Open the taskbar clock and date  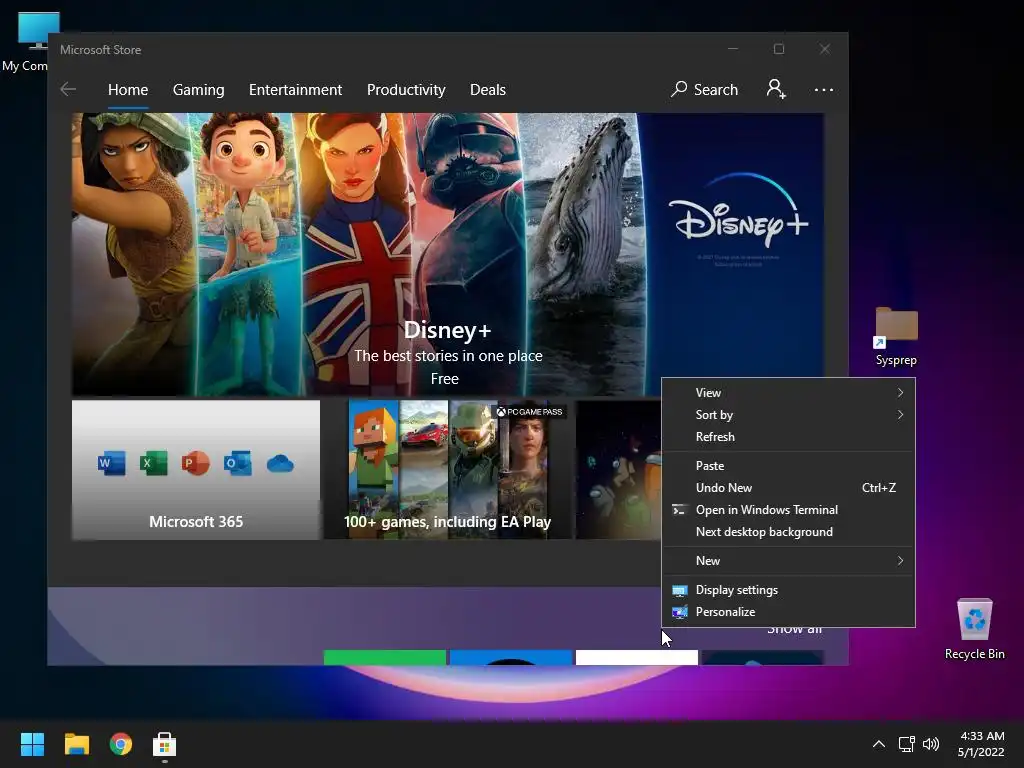[x=981, y=744]
